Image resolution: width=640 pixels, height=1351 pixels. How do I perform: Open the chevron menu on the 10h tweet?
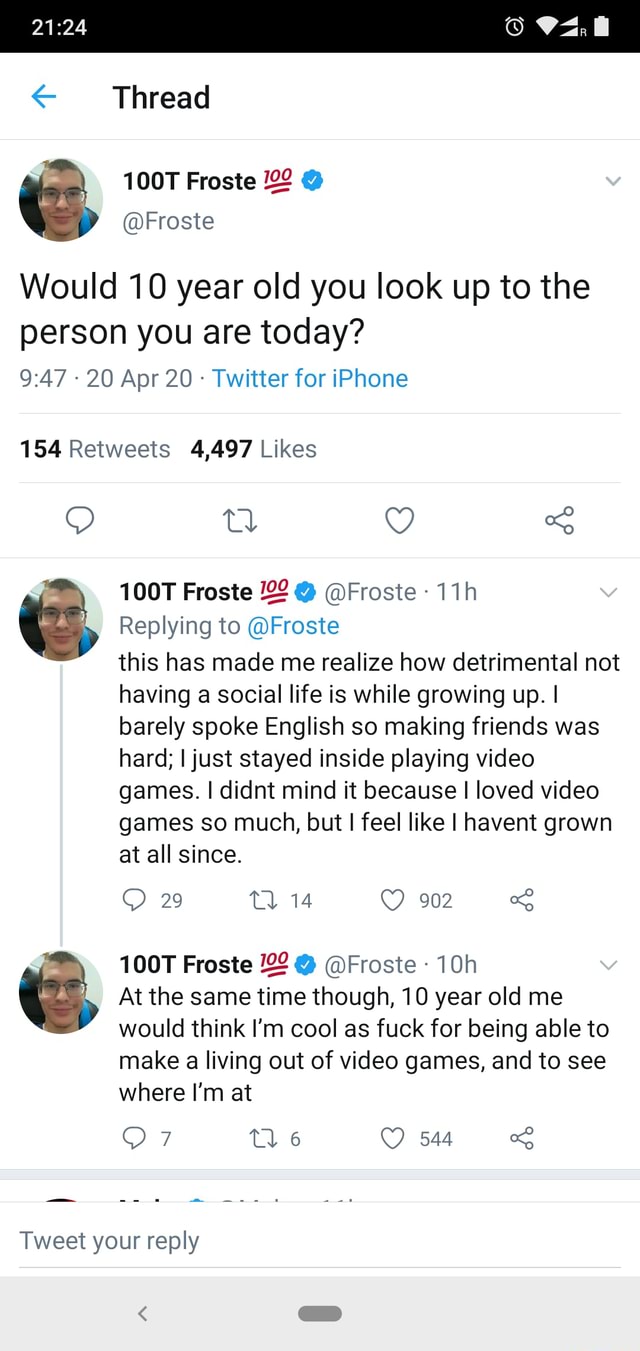[610, 964]
